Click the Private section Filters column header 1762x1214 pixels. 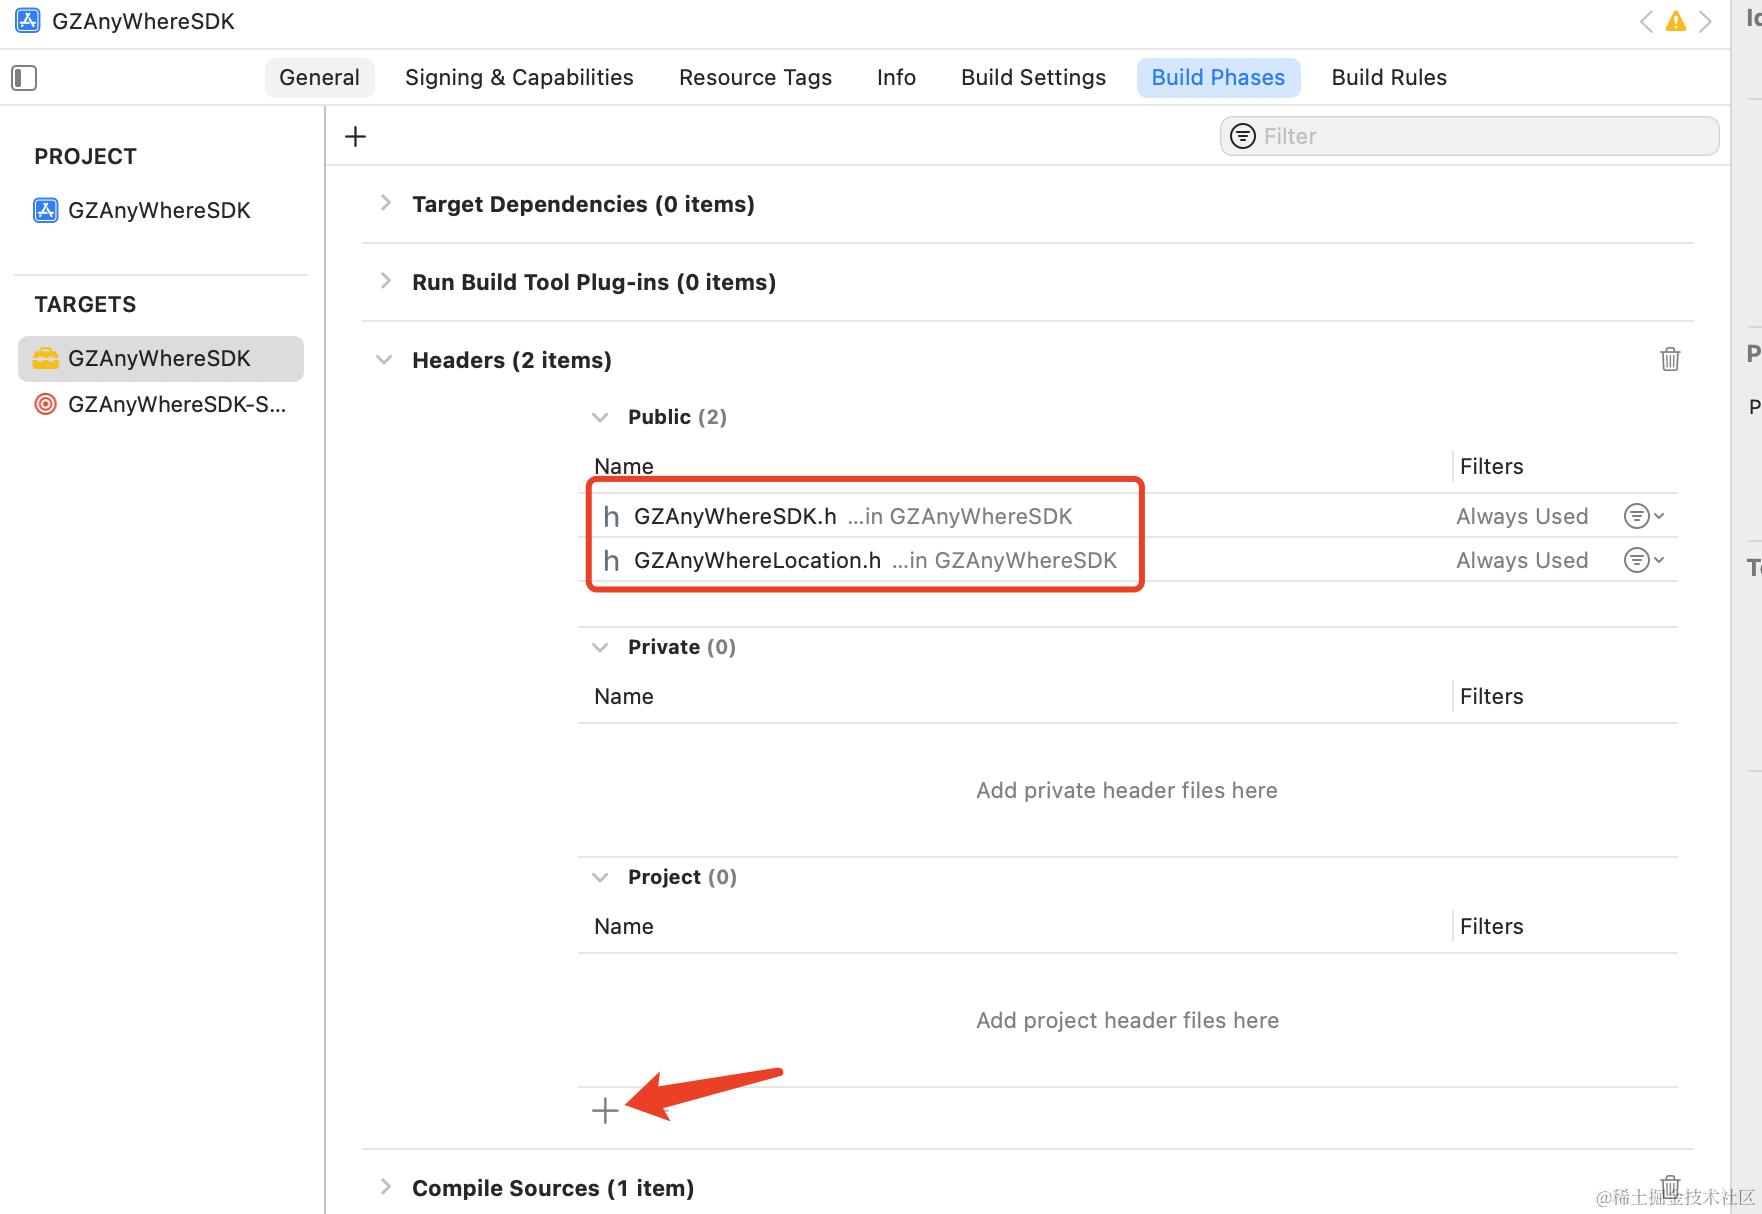tap(1491, 696)
